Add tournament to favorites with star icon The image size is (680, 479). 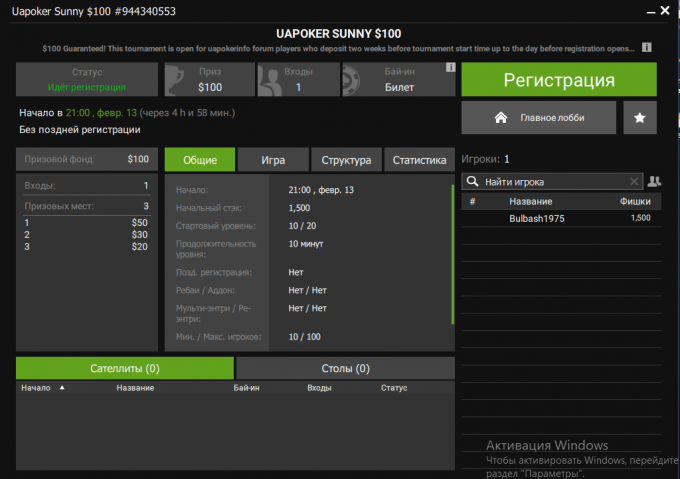pyautogui.click(x=640, y=118)
